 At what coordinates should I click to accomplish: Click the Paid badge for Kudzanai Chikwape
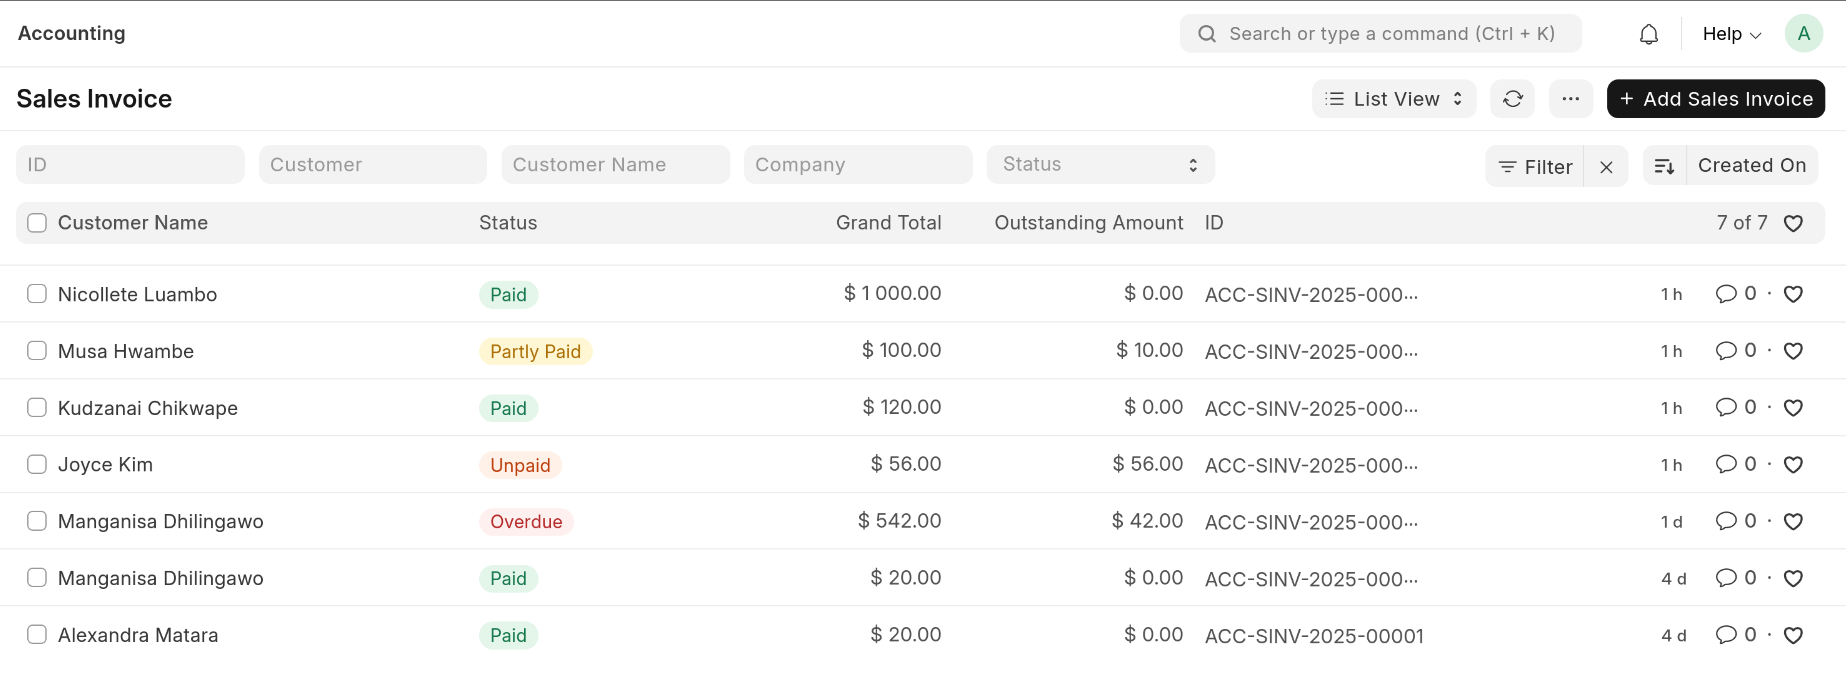tap(508, 409)
